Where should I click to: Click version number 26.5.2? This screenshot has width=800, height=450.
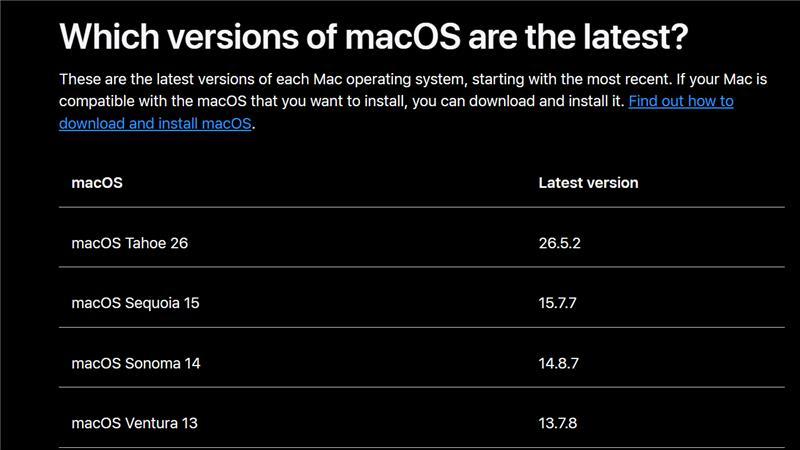coord(560,243)
